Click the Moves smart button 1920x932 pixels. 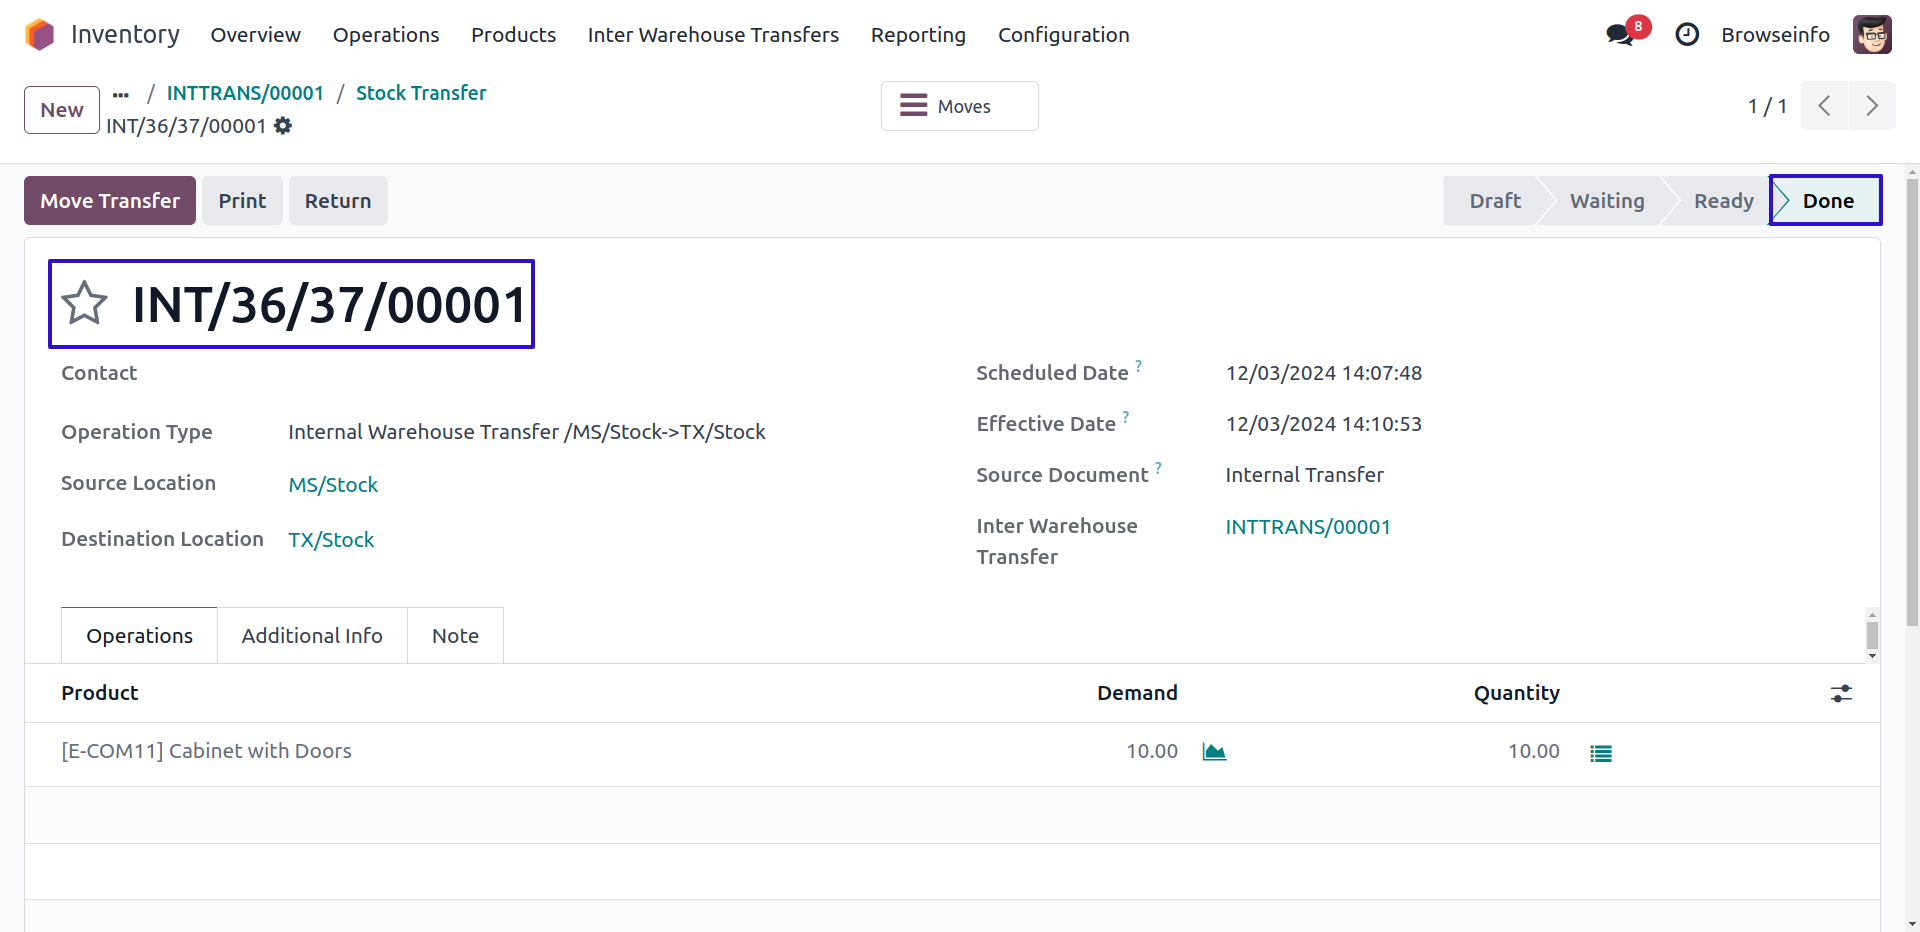[959, 106]
